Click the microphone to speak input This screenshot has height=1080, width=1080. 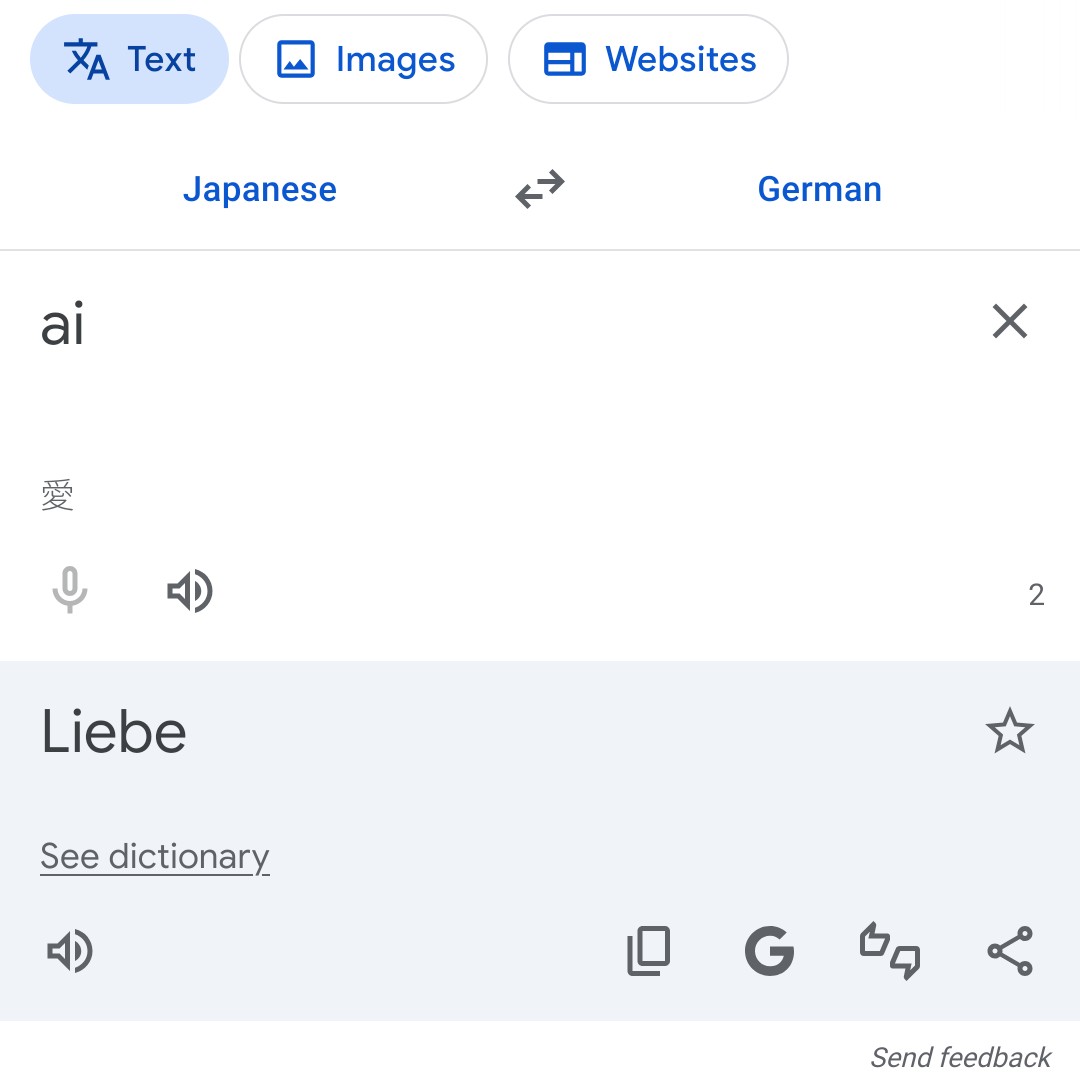tap(70, 591)
